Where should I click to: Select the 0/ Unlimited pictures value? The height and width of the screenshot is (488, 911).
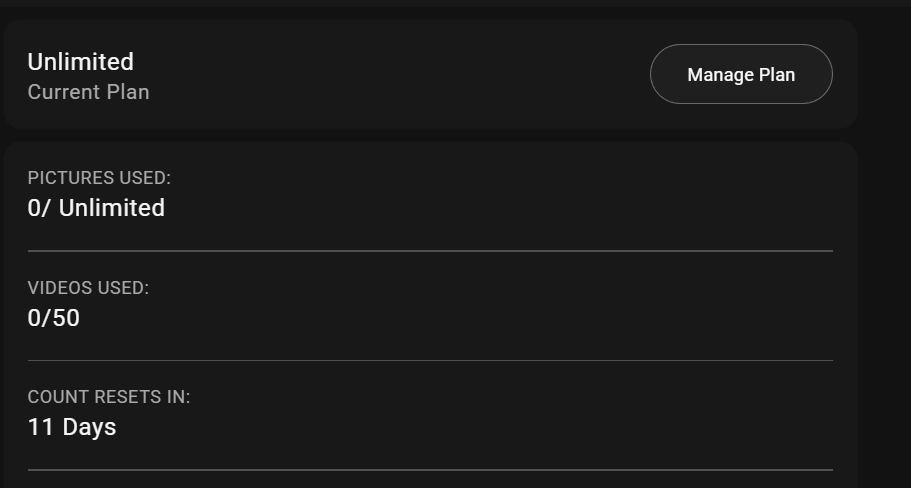(x=96, y=208)
